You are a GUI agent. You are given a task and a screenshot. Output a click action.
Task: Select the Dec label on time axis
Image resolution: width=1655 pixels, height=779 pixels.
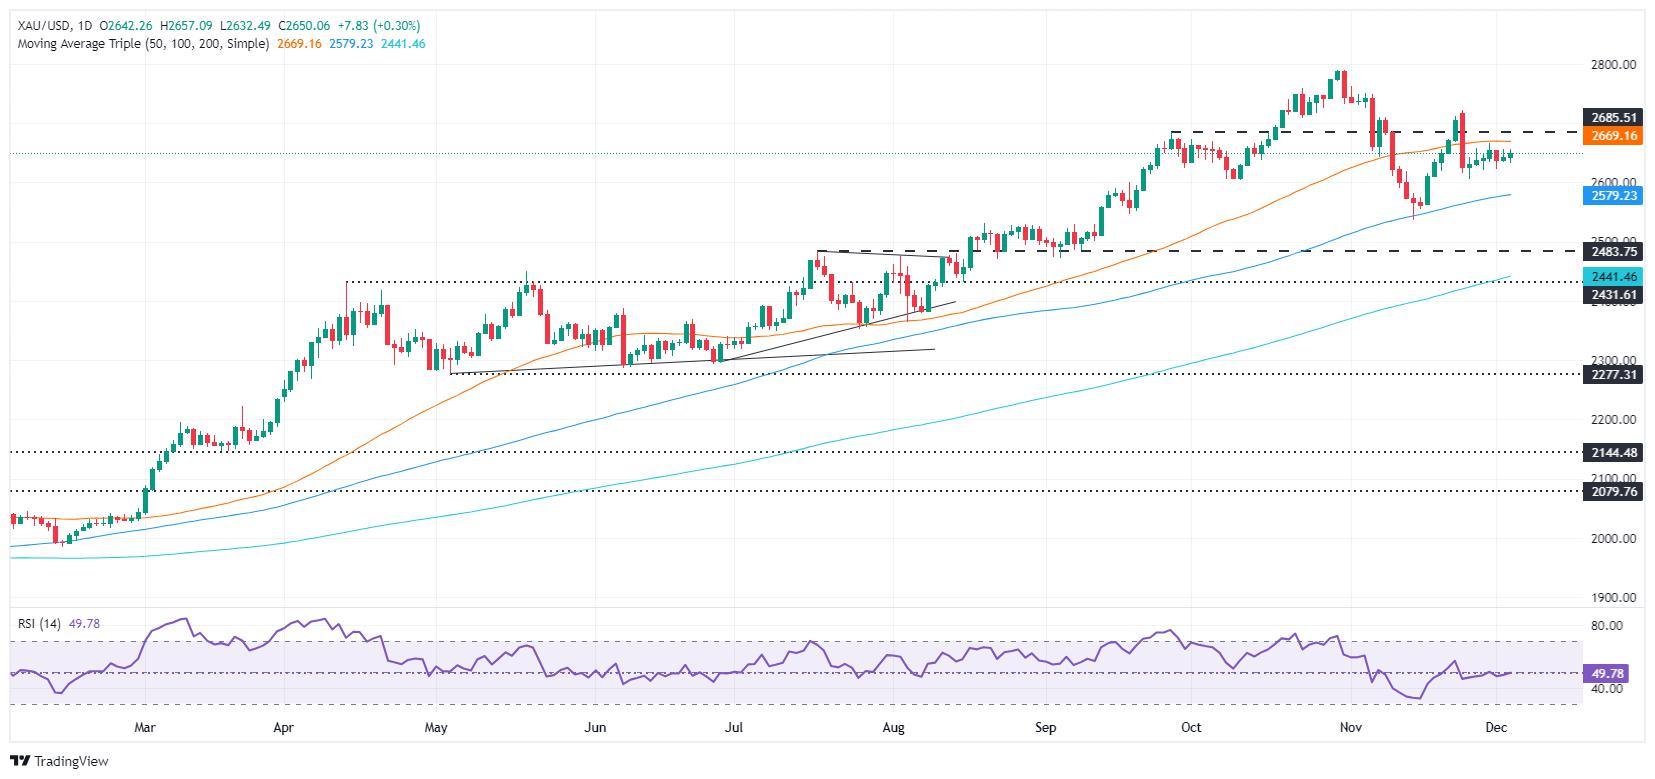pos(1510,727)
